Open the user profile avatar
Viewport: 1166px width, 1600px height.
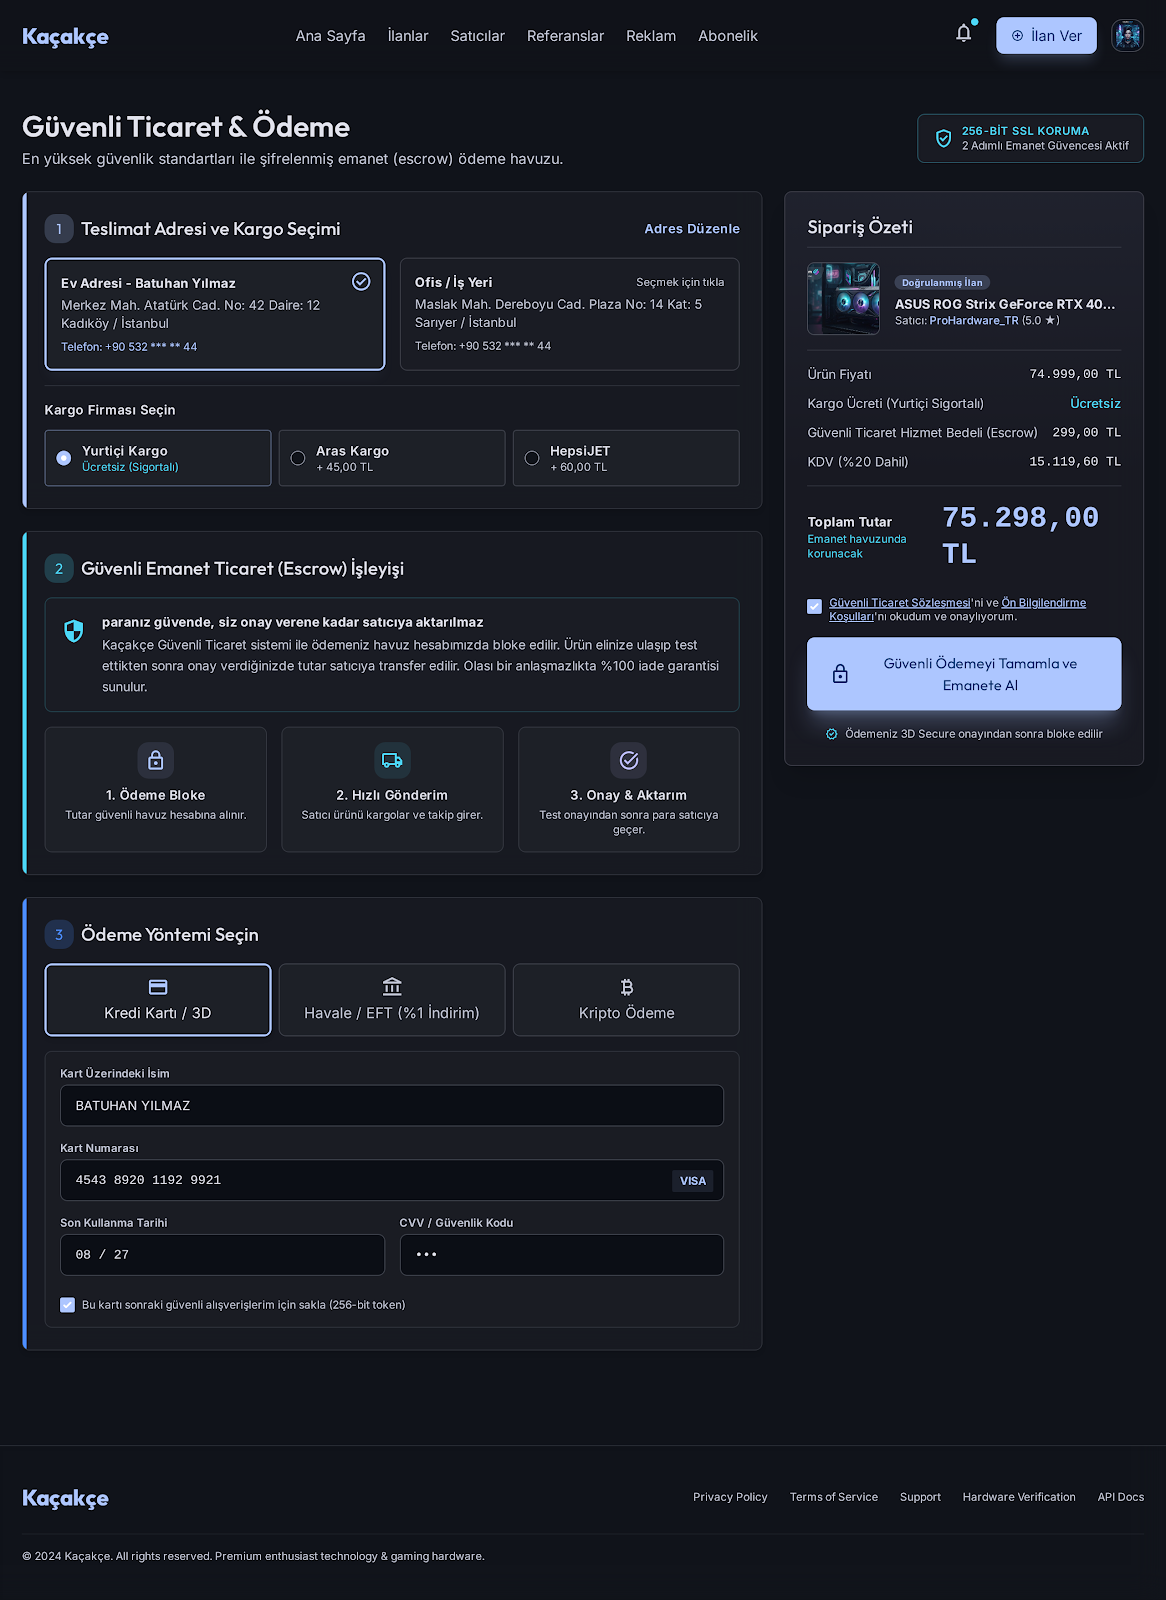1127,36
